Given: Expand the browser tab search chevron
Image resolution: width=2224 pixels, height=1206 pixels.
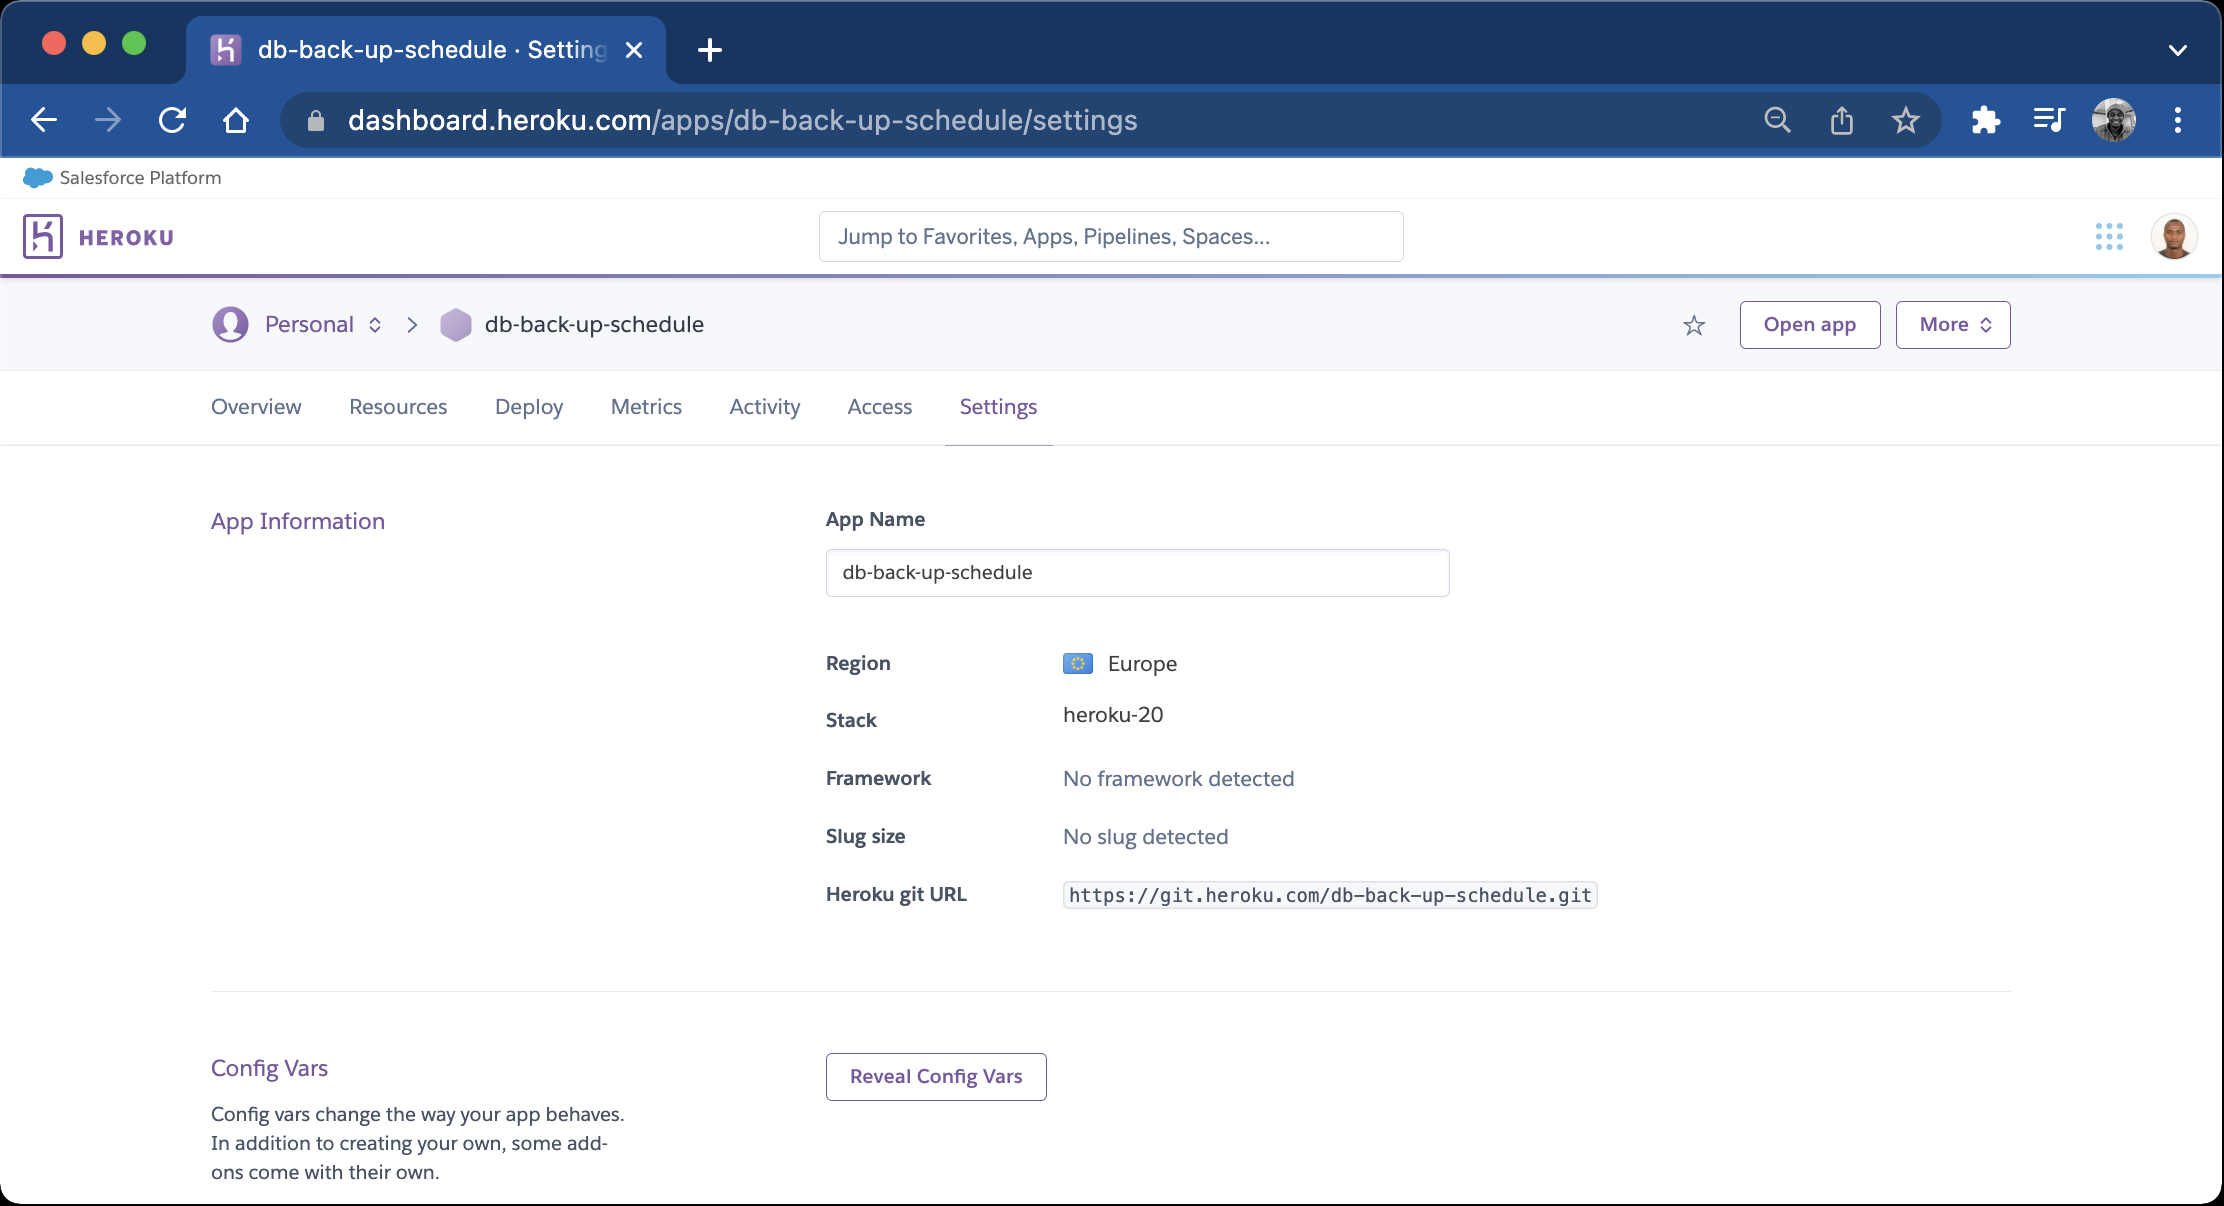Looking at the screenshot, I should click(2180, 50).
